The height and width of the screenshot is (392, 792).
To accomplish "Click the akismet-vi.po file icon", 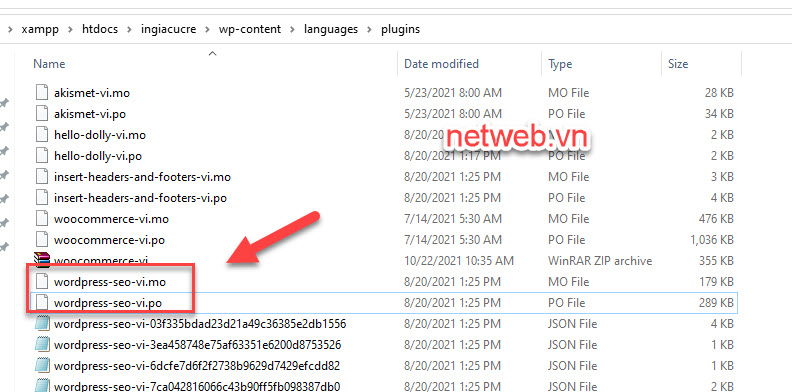I will click(x=42, y=114).
